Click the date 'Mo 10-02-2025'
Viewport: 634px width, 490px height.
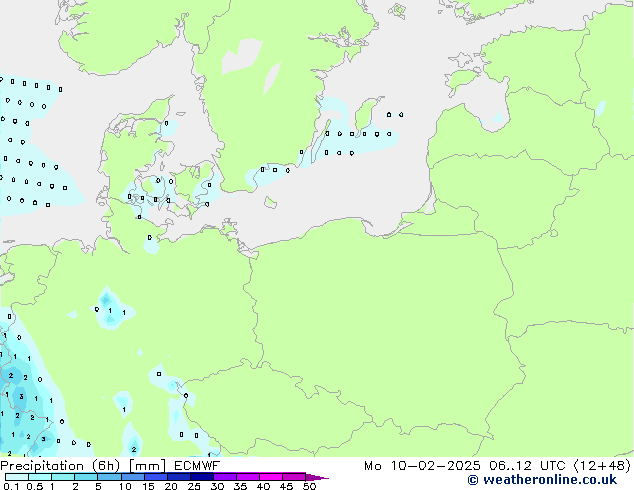click(422, 466)
